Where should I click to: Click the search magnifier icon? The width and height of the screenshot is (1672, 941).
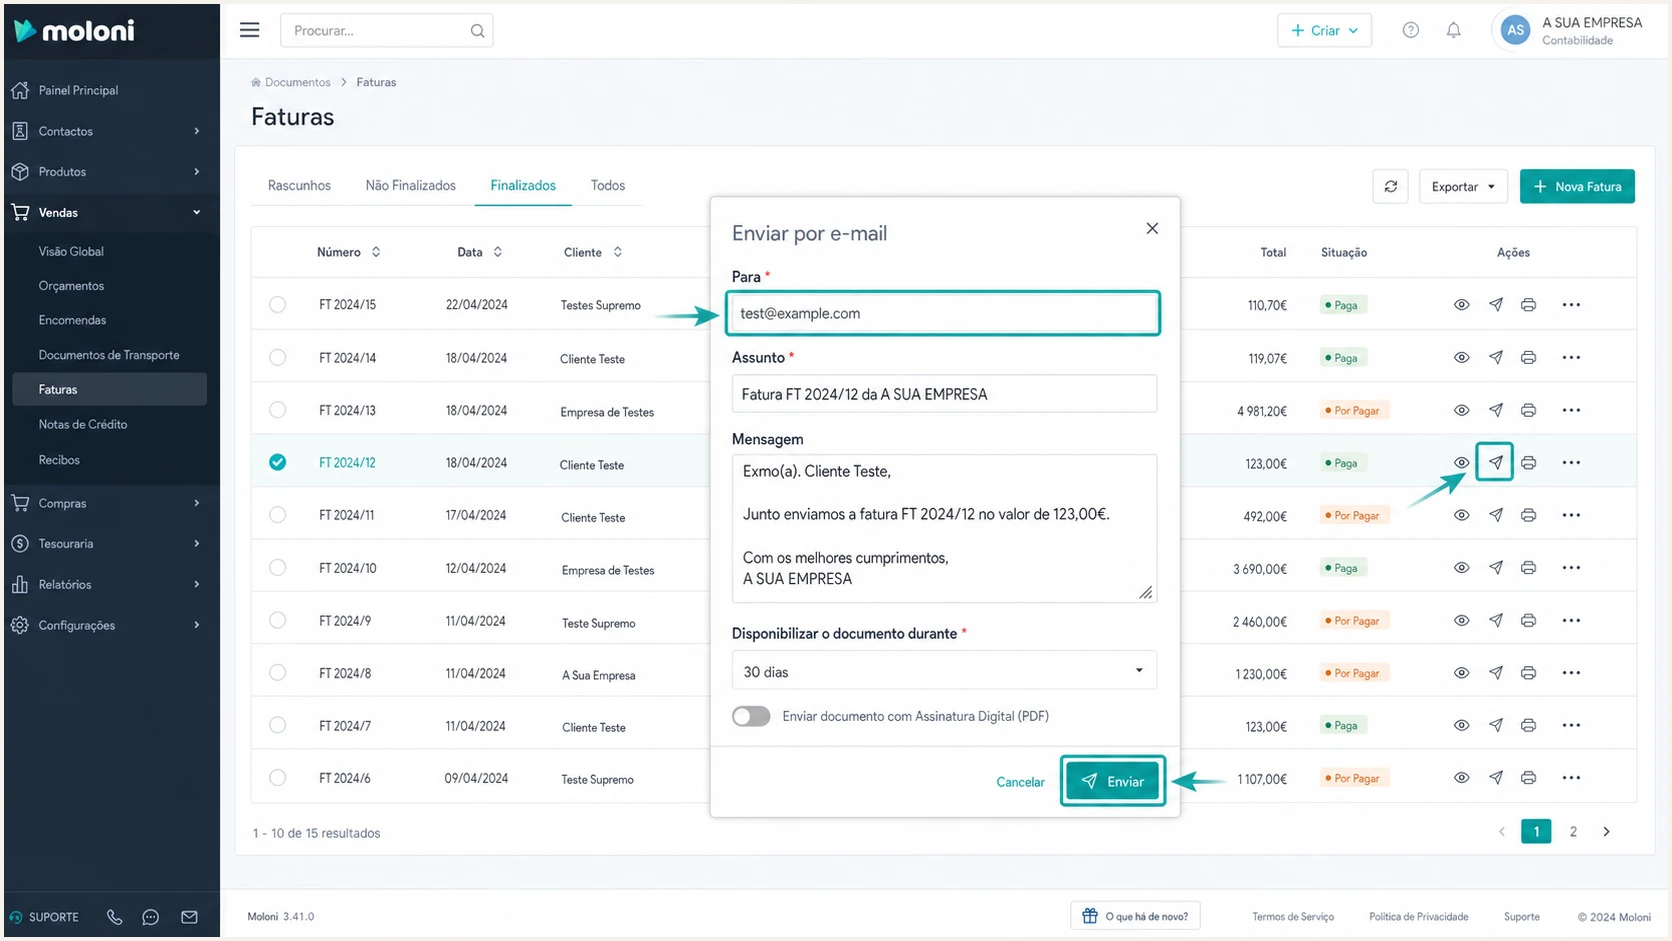point(477,31)
